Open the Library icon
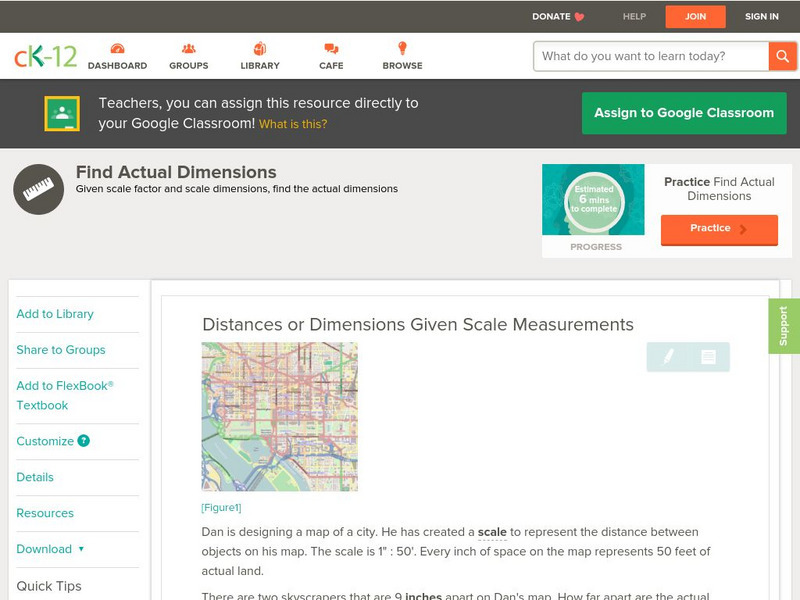 (x=260, y=50)
